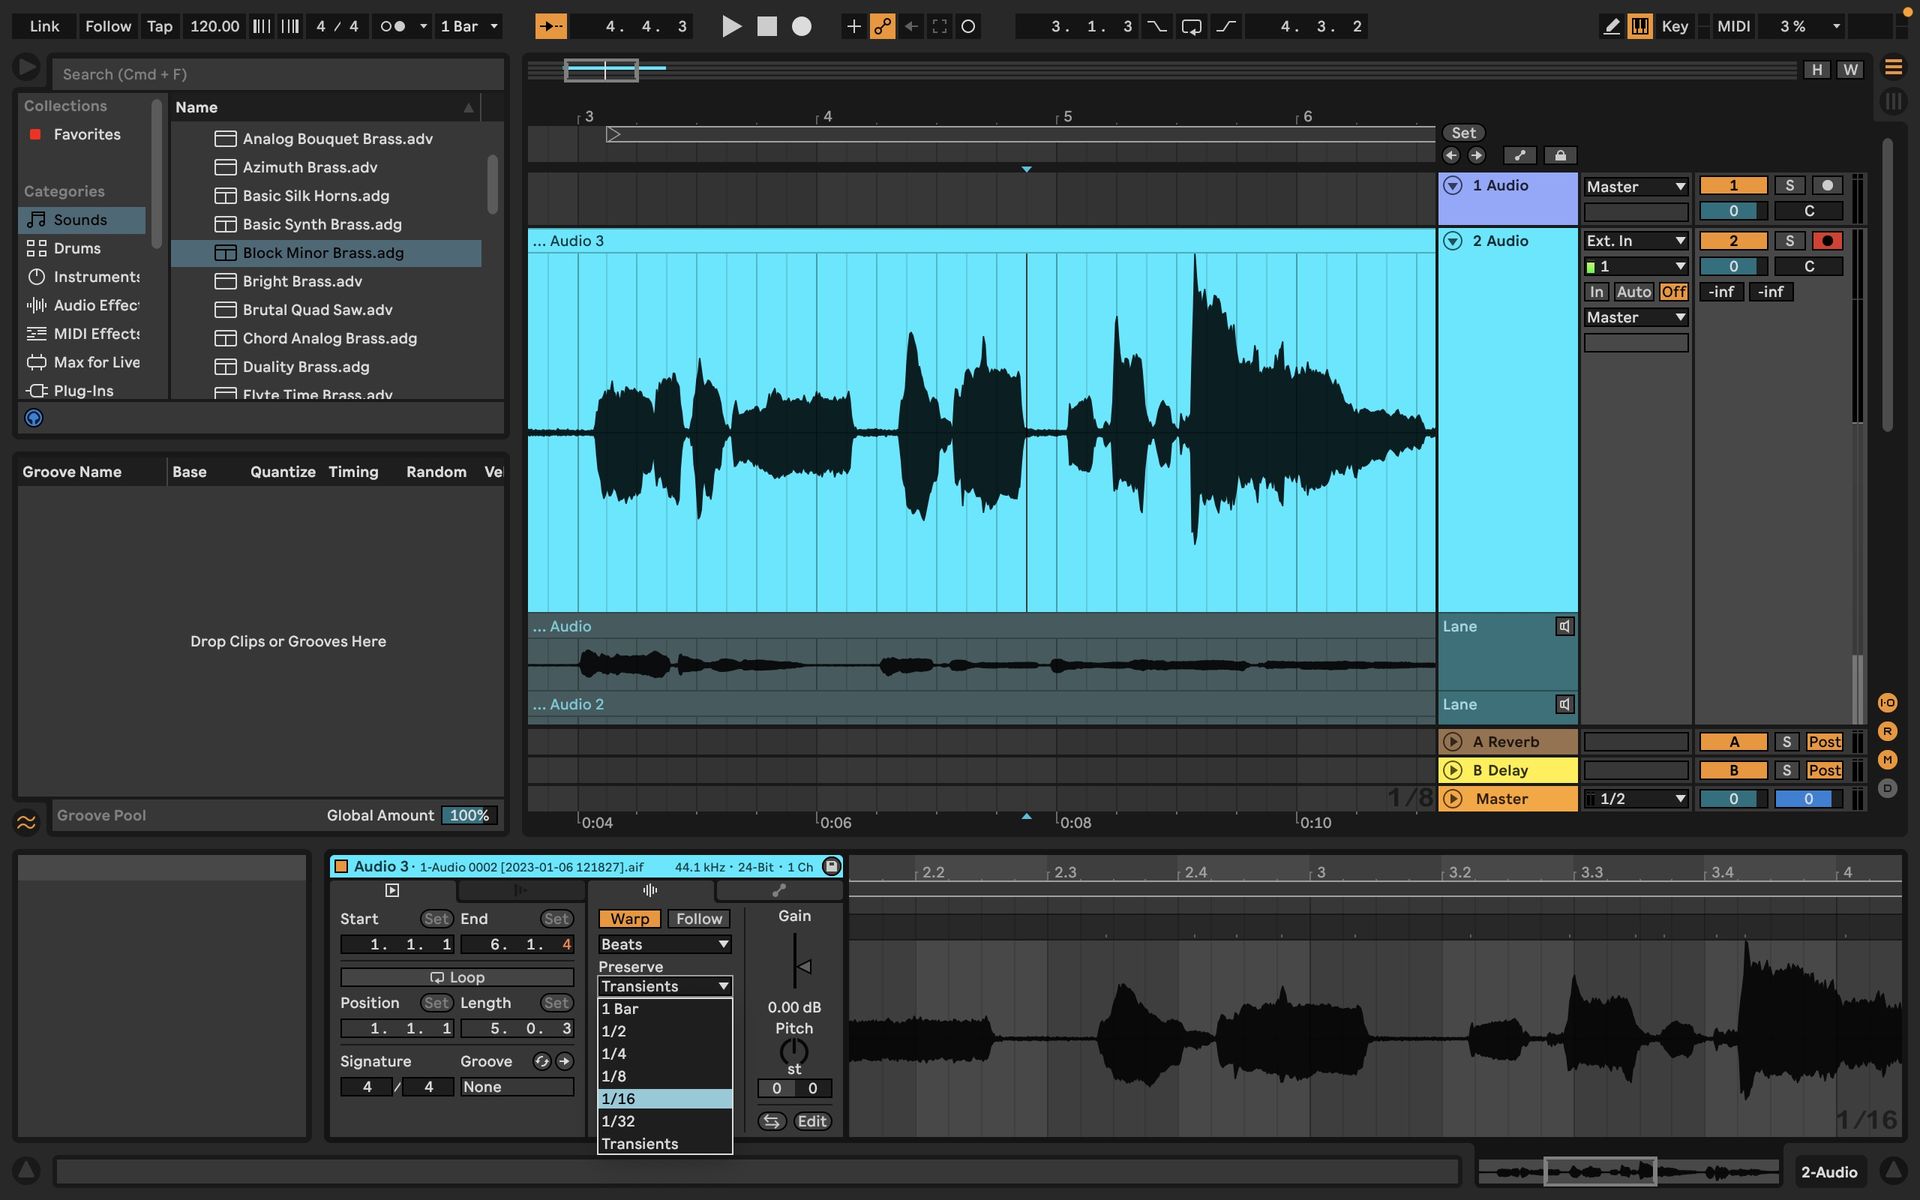Open the Beats warp mode dropdown
This screenshot has height=1200, width=1920.
664,944
